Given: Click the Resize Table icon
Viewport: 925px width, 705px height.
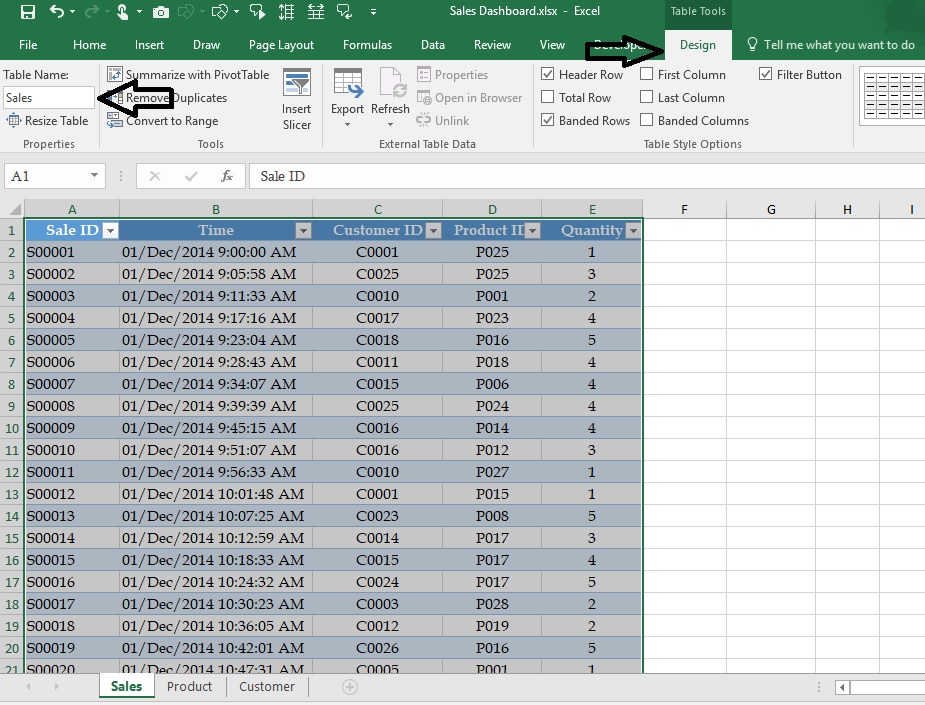Looking at the screenshot, I should pyautogui.click(x=14, y=121).
